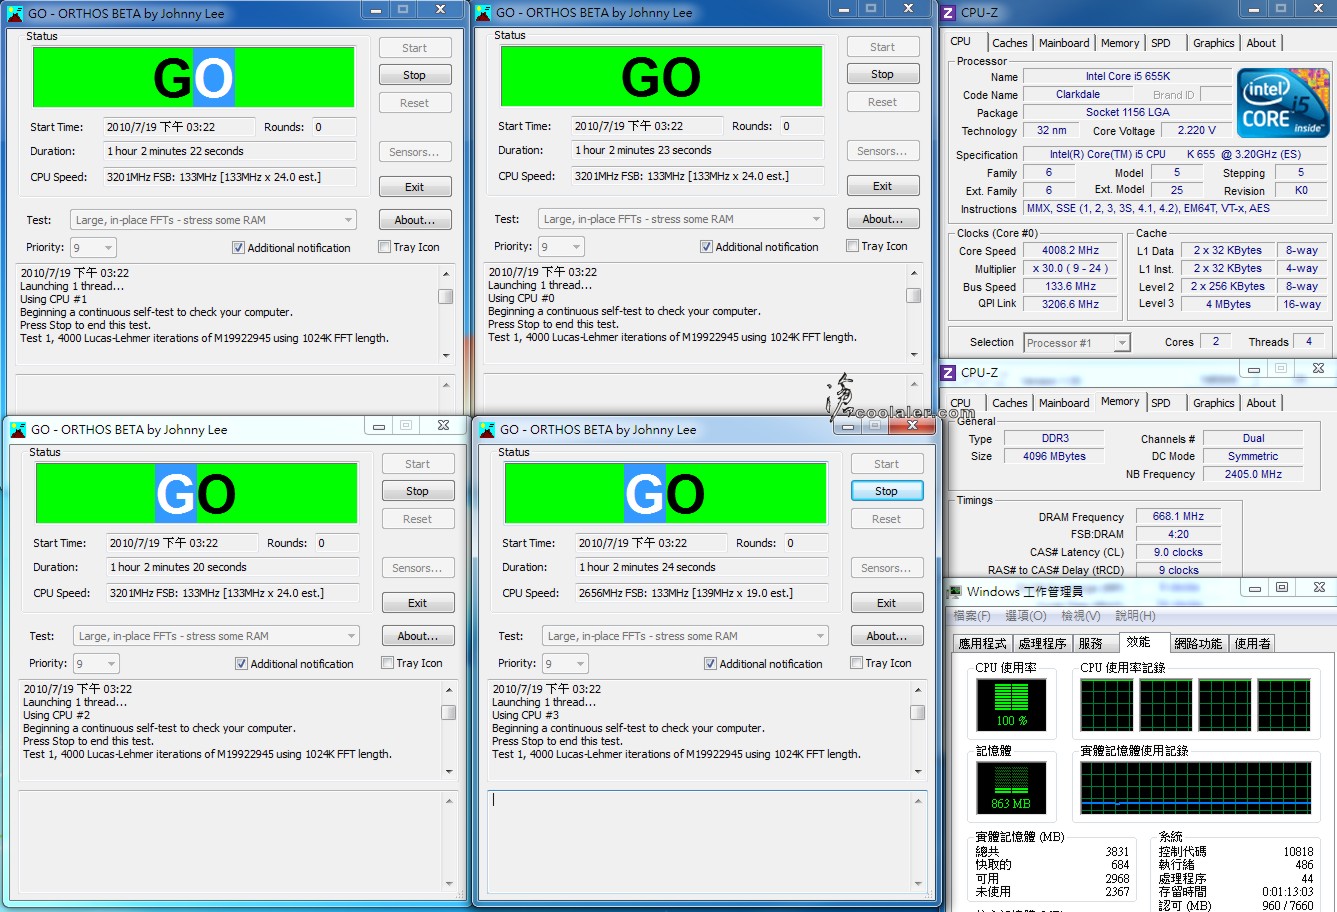The image size is (1337, 912).
Task: Enable Tray Icon in CPU #3 ORTHOS window
Action: (x=856, y=663)
